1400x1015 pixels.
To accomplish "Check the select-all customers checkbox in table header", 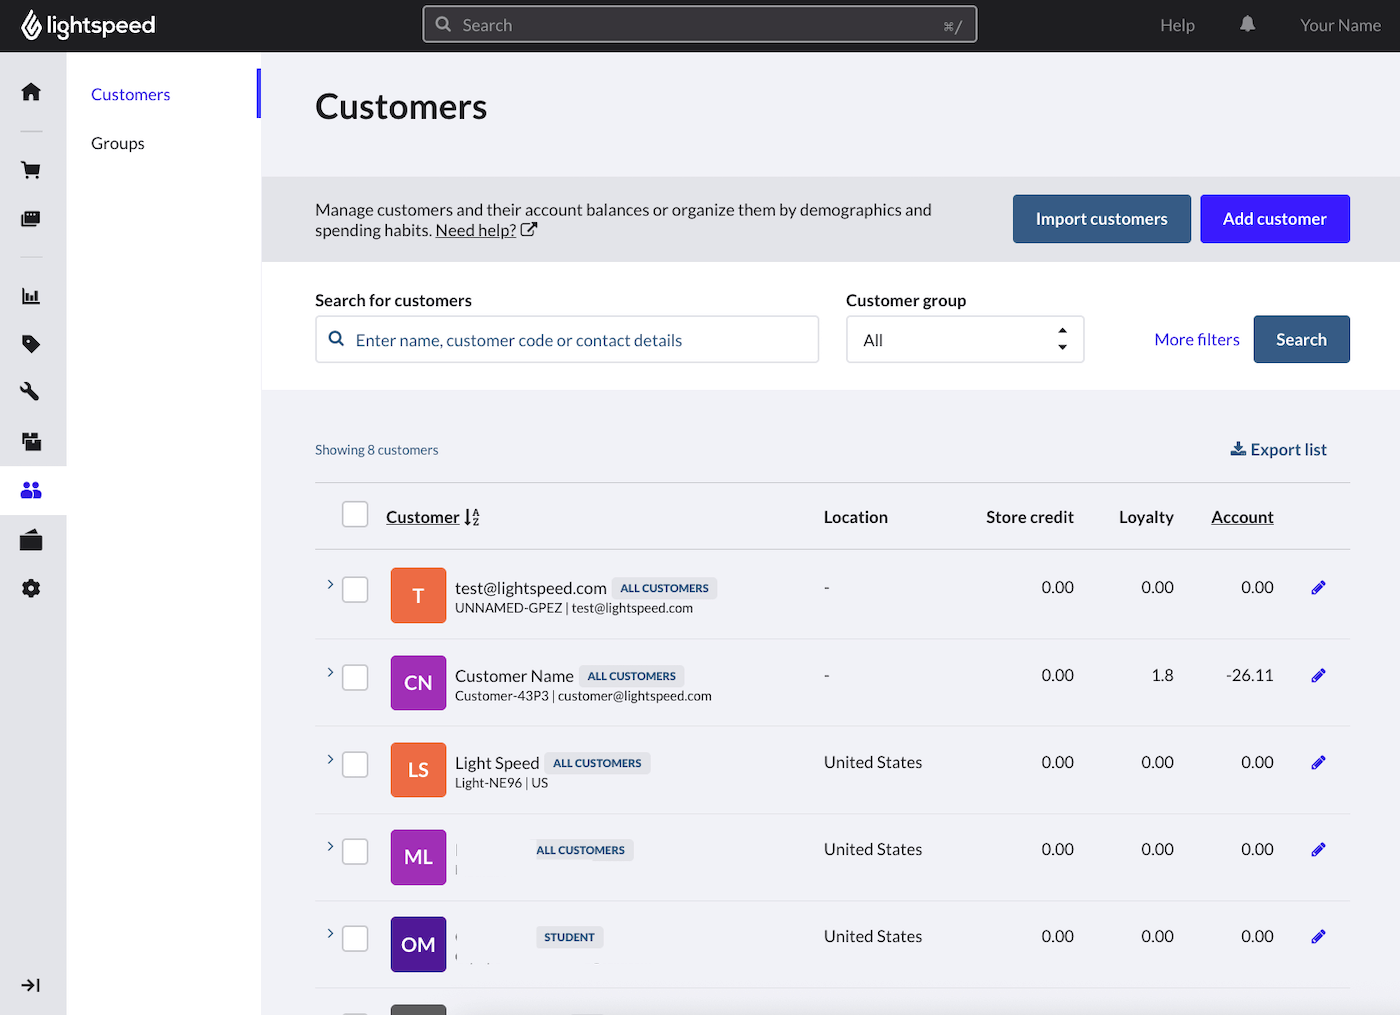I will tap(355, 513).
